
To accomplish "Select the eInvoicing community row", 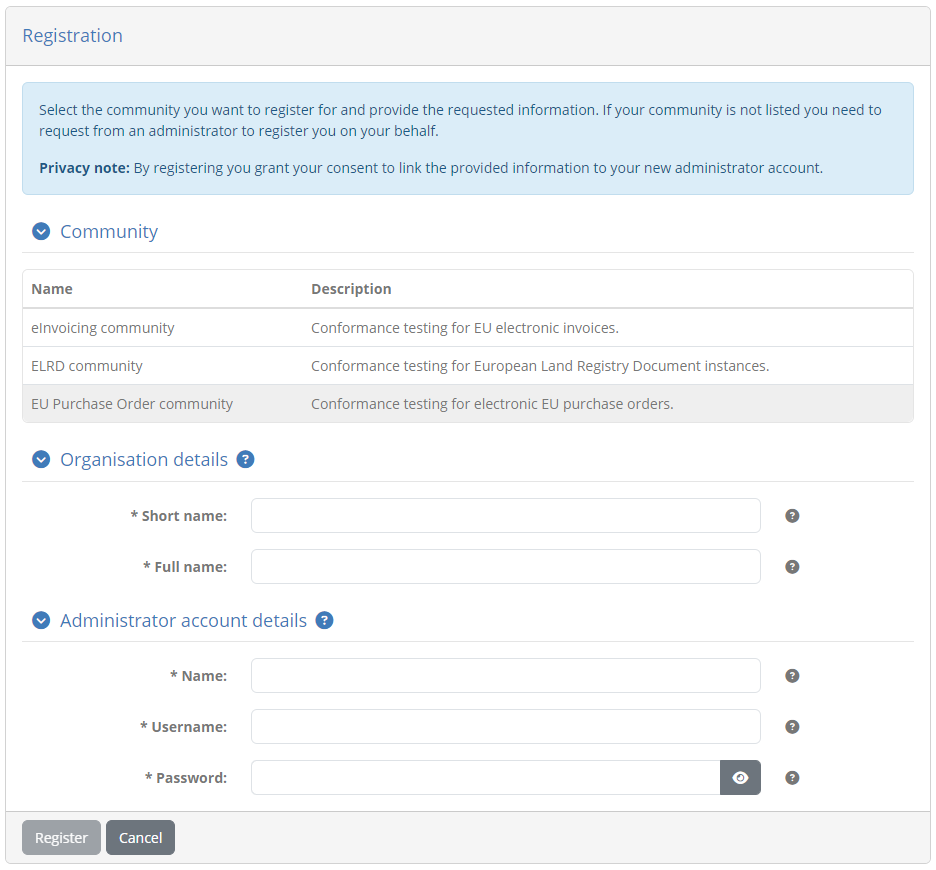I will point(468,328).
